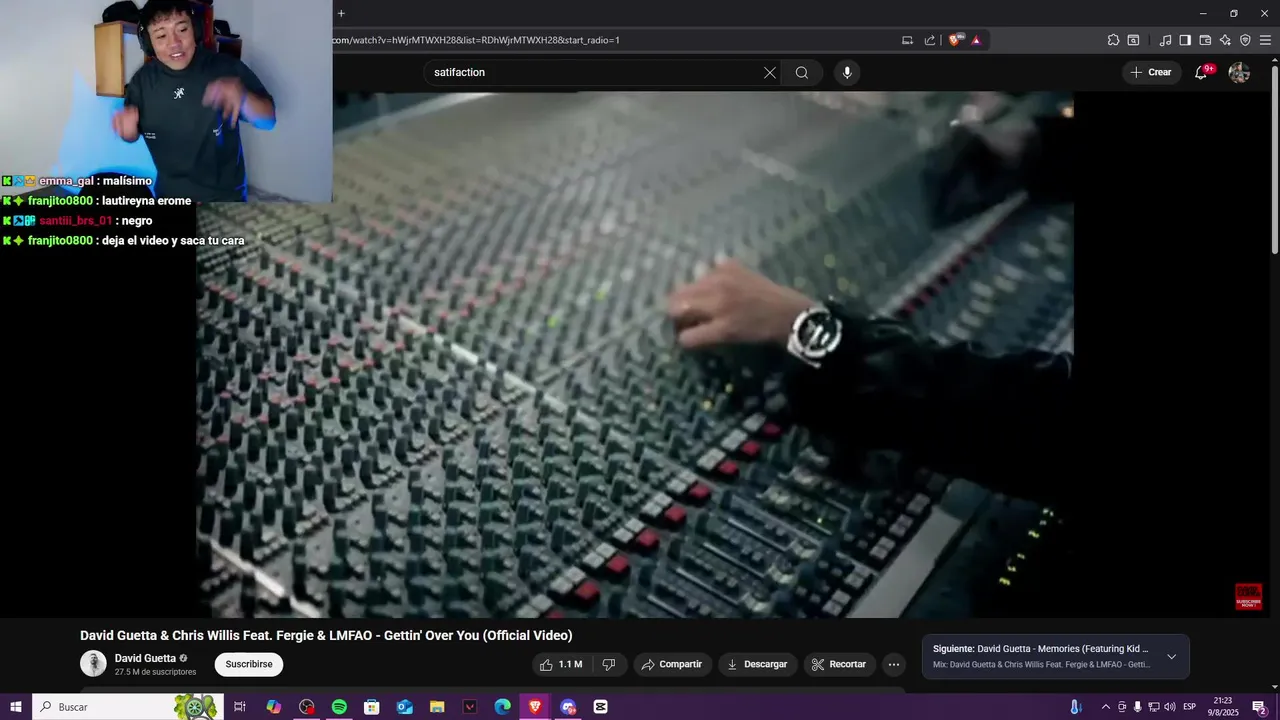Open David Guetta channel name link
The image size is (1280, 720).
(x=145, y=658)
